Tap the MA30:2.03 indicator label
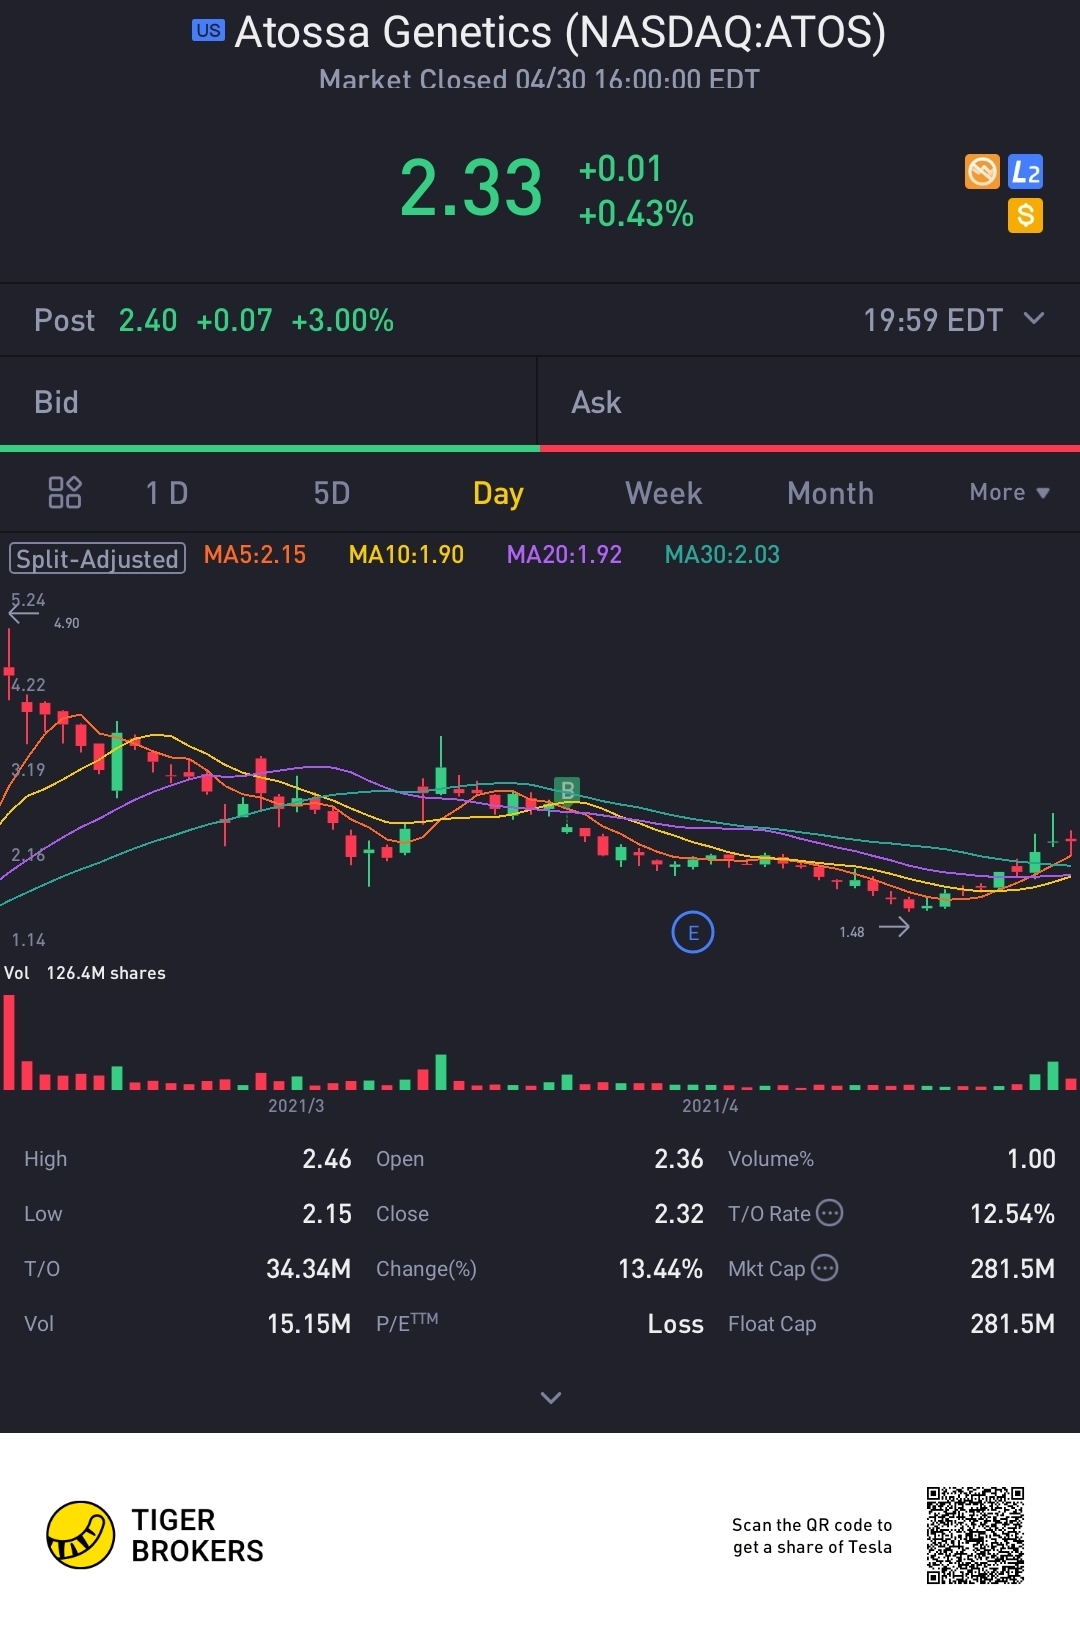 click(x=722, y=554)
